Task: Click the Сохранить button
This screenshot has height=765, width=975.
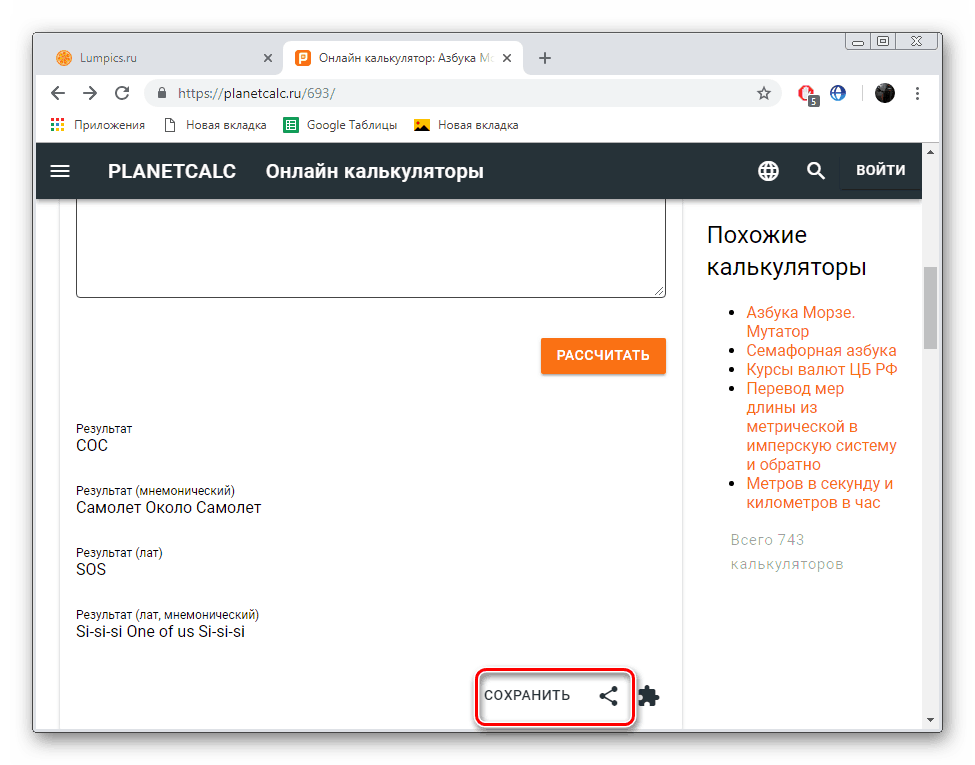Action: [527, 696]
